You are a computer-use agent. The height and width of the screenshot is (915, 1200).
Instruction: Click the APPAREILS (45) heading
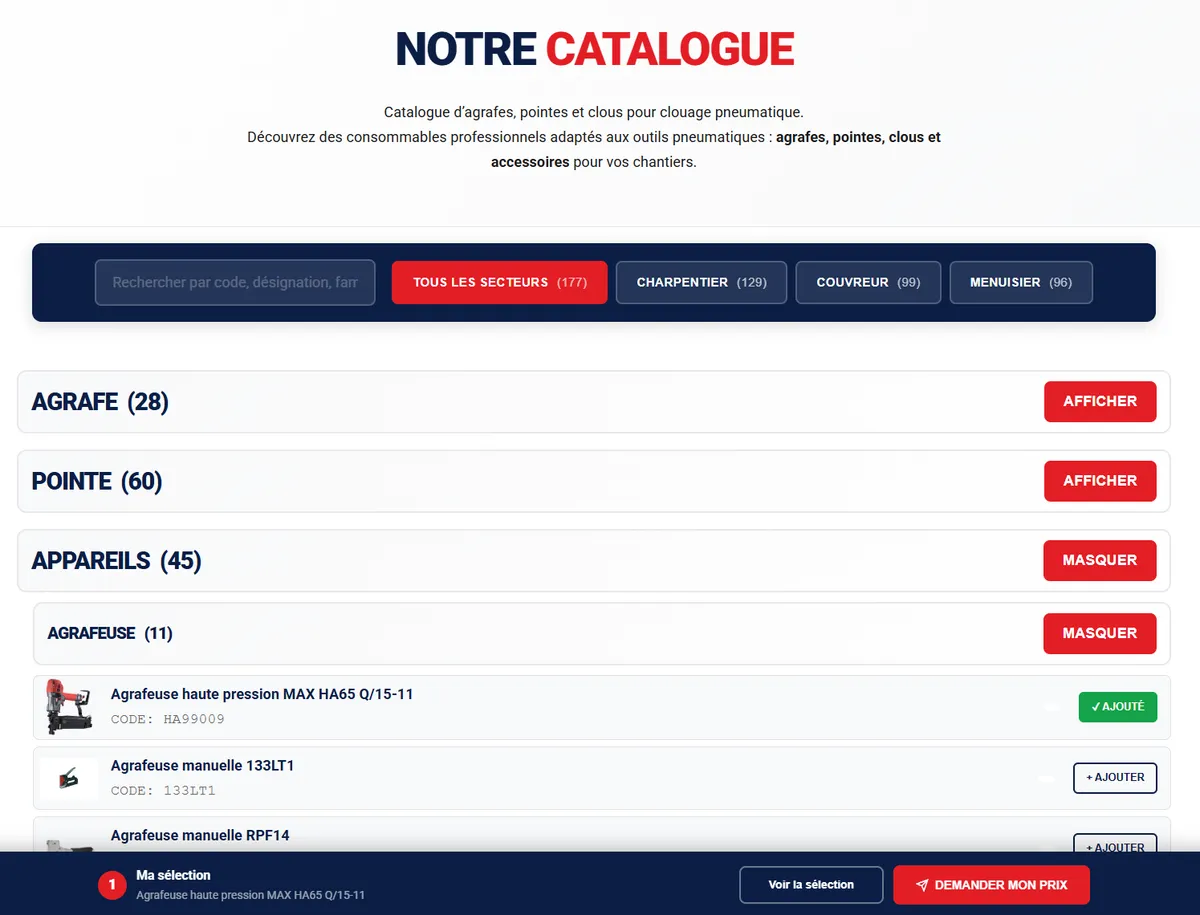(117, 561)
